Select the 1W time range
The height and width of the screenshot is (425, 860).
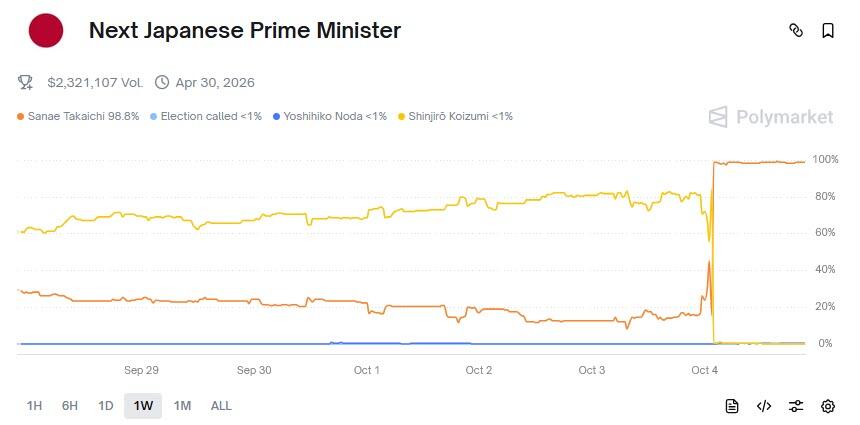[143, 406]
